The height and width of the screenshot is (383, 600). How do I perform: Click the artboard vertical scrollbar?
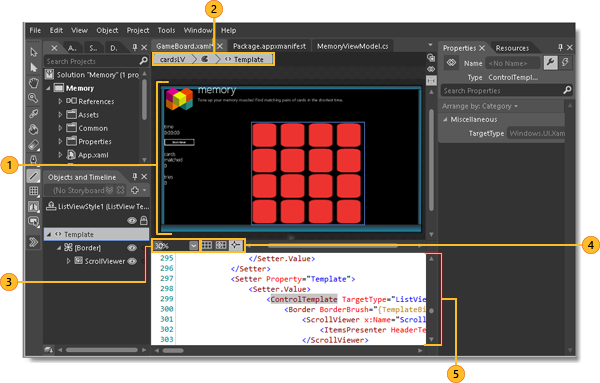click(x=431, y=160)
